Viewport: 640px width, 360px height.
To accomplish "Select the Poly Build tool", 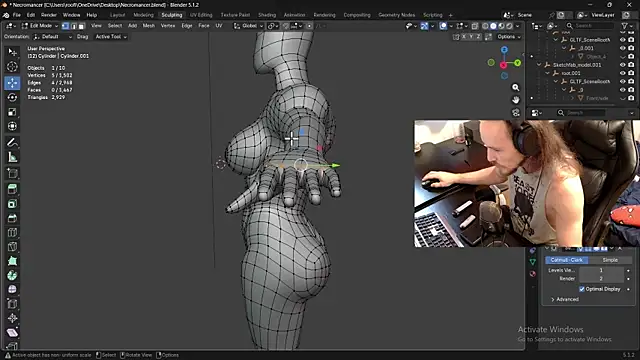I will (x=12, y=261).
